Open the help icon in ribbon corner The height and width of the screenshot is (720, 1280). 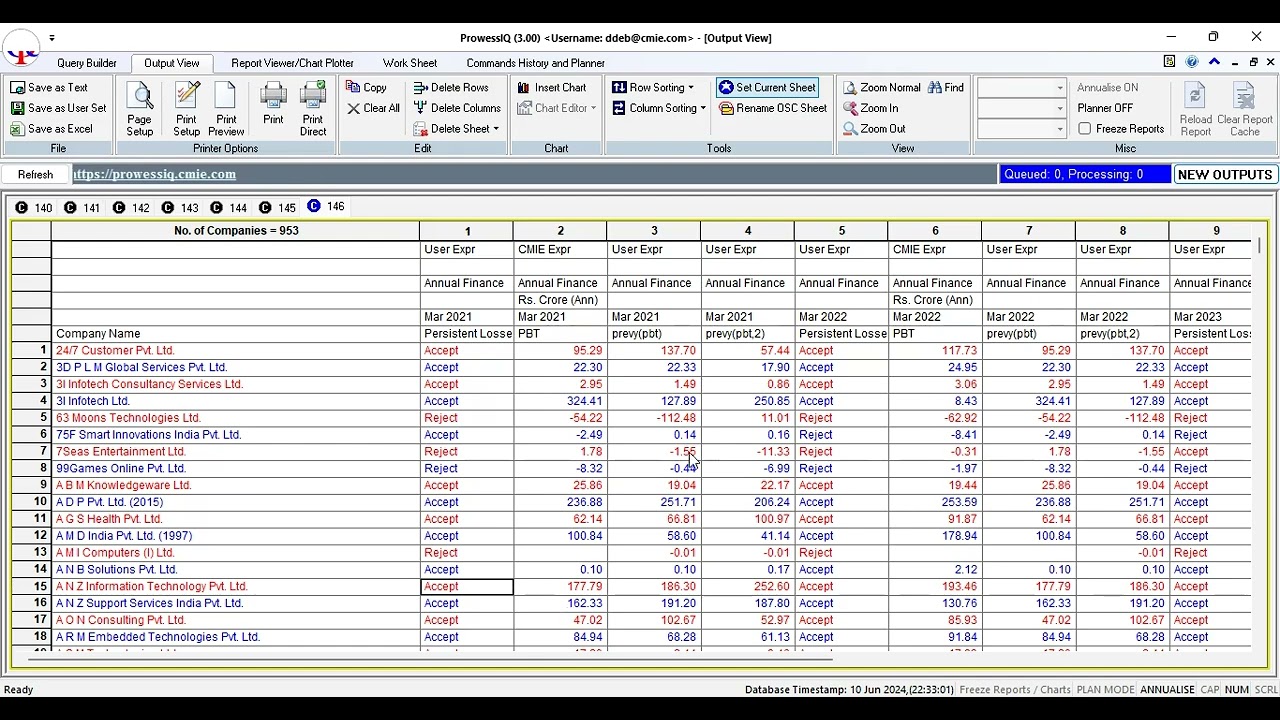click(x=1192, y=62)
